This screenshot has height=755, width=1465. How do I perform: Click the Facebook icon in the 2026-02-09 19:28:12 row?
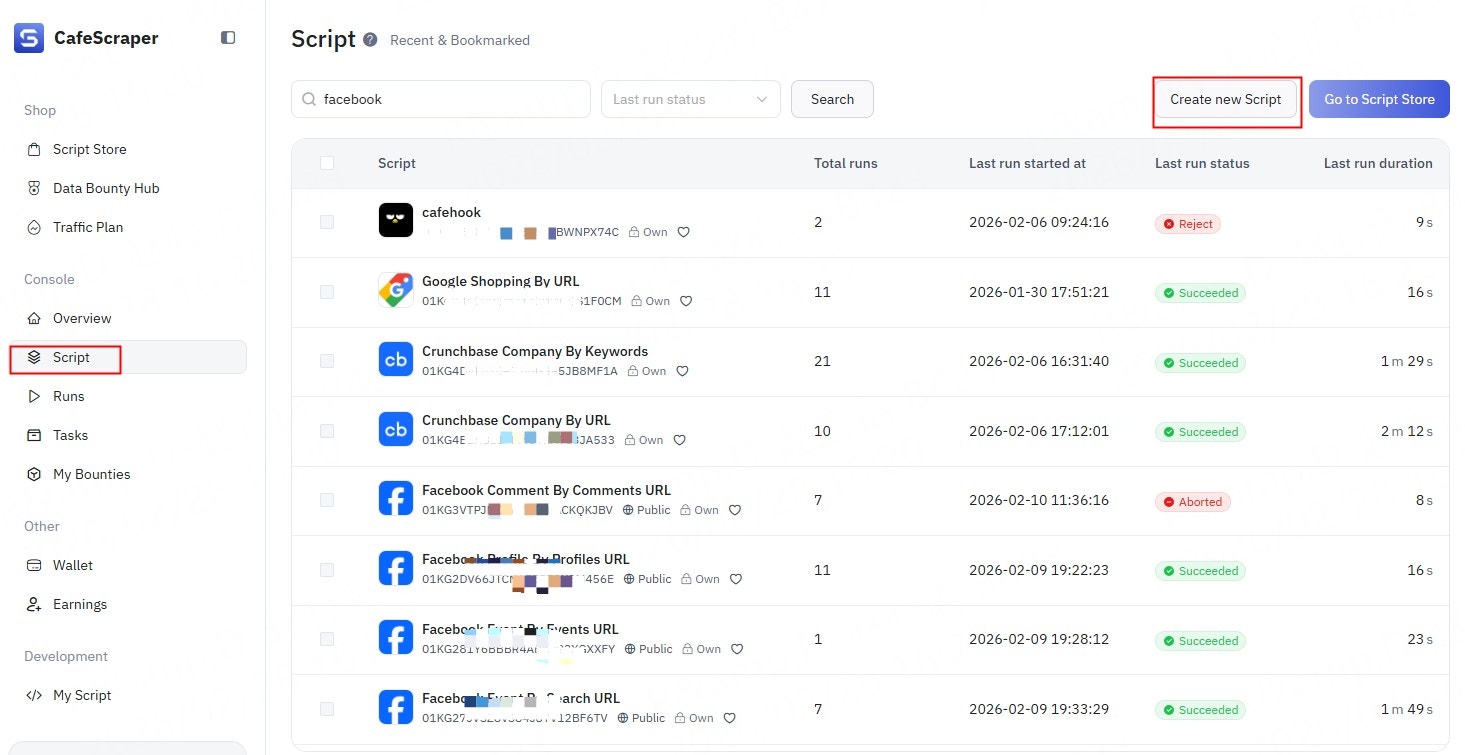396,637
